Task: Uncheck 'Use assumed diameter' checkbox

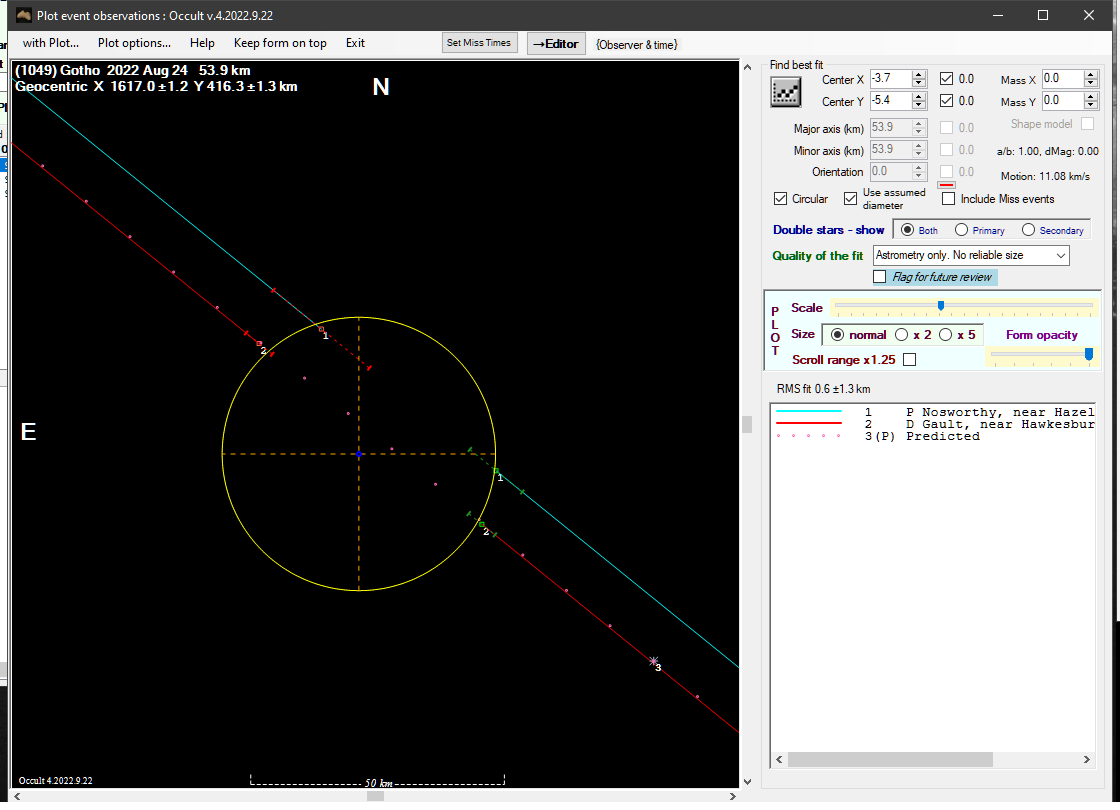Action: (x=850, y=199)
